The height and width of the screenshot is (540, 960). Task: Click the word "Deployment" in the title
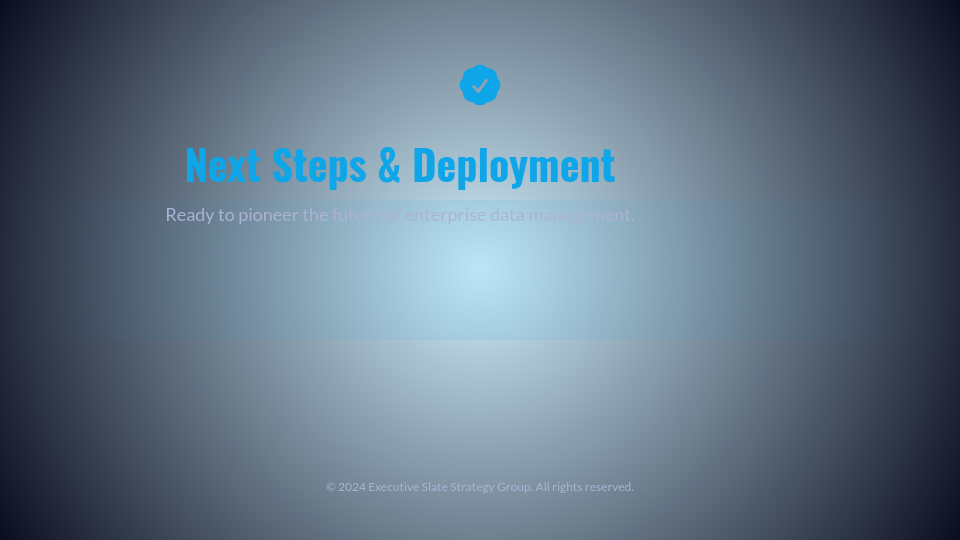[513, 165]
